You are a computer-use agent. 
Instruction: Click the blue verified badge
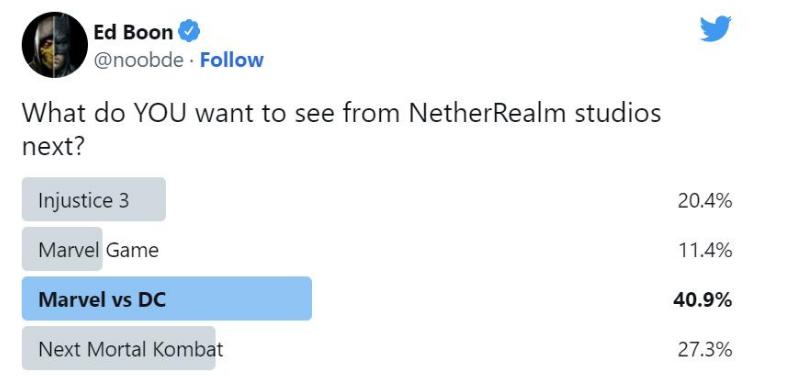[x=190, y=32]
